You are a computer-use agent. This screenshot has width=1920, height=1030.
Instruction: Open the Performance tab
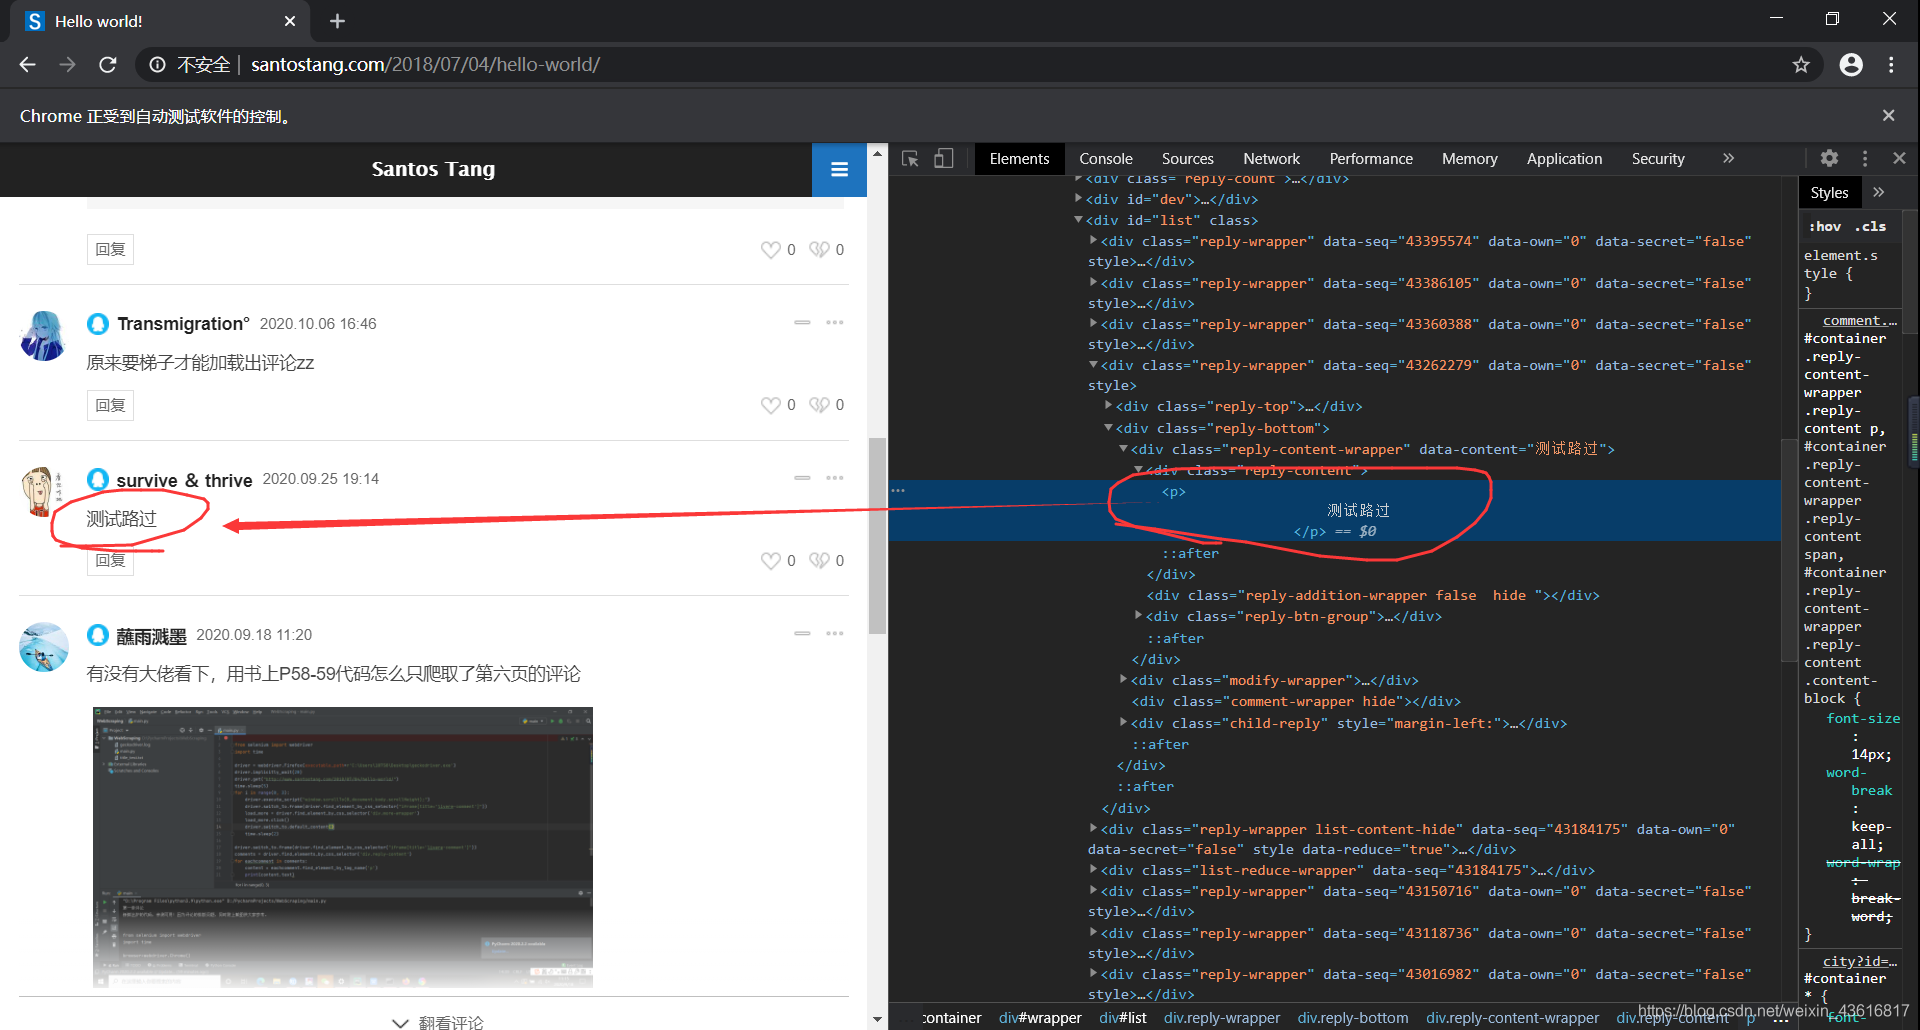(x=1371, y=159)
